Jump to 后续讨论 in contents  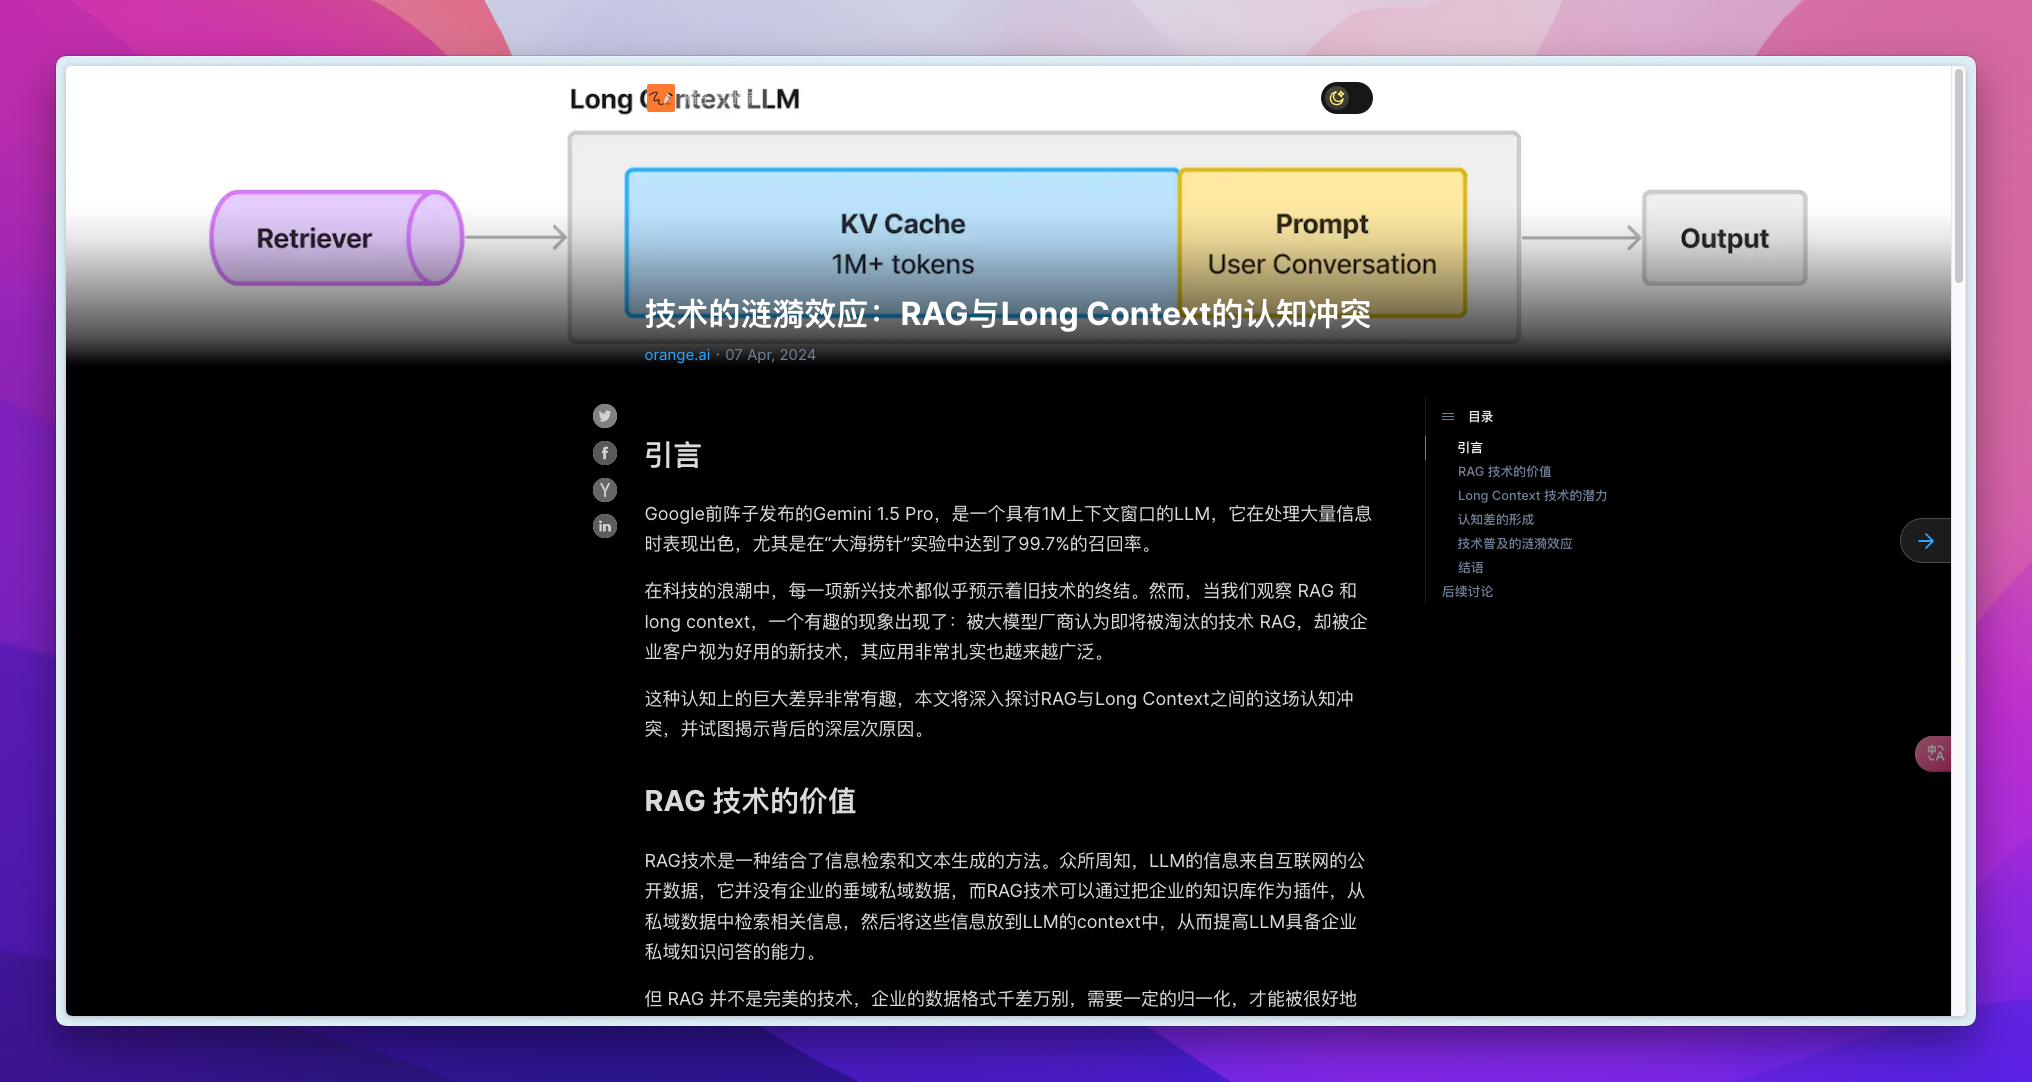tap(1467, 592)
